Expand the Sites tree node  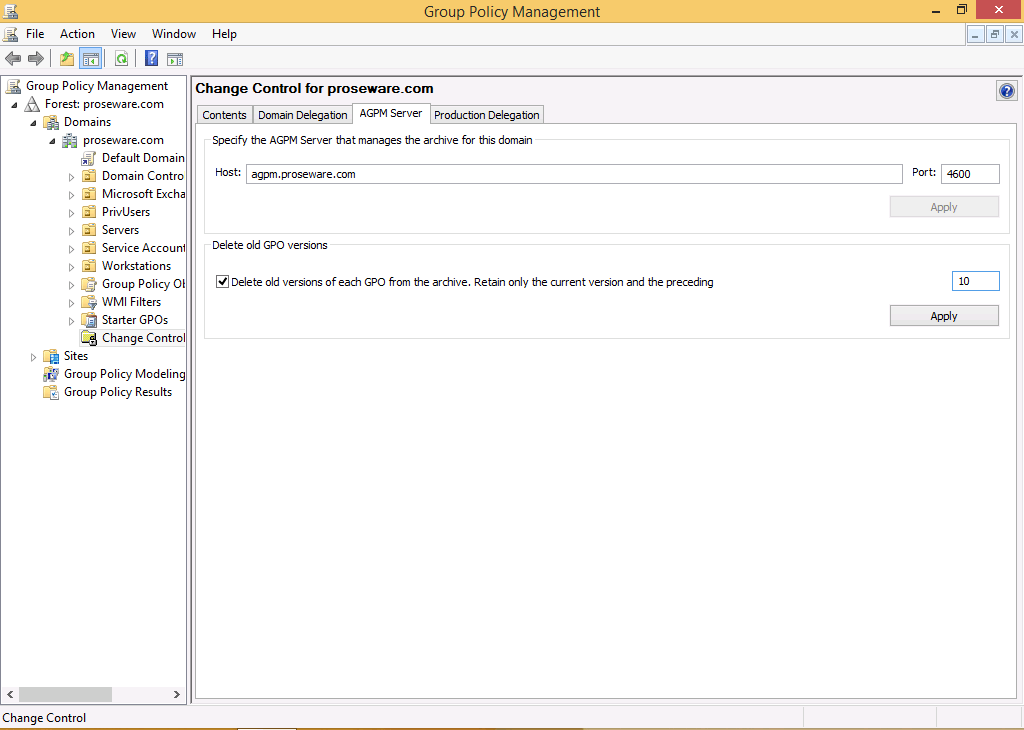click(x=33, y=357)
